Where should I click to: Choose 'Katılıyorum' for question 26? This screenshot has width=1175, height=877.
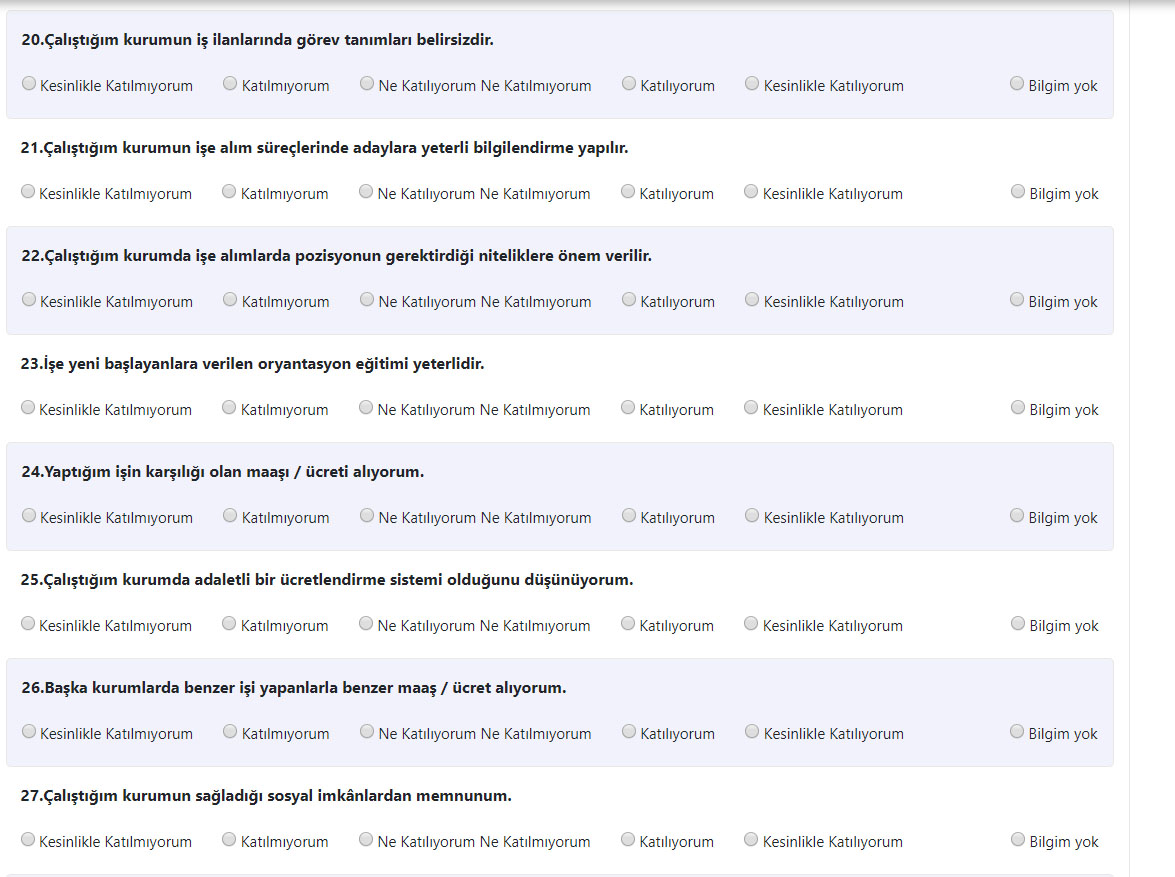point(629,732)
